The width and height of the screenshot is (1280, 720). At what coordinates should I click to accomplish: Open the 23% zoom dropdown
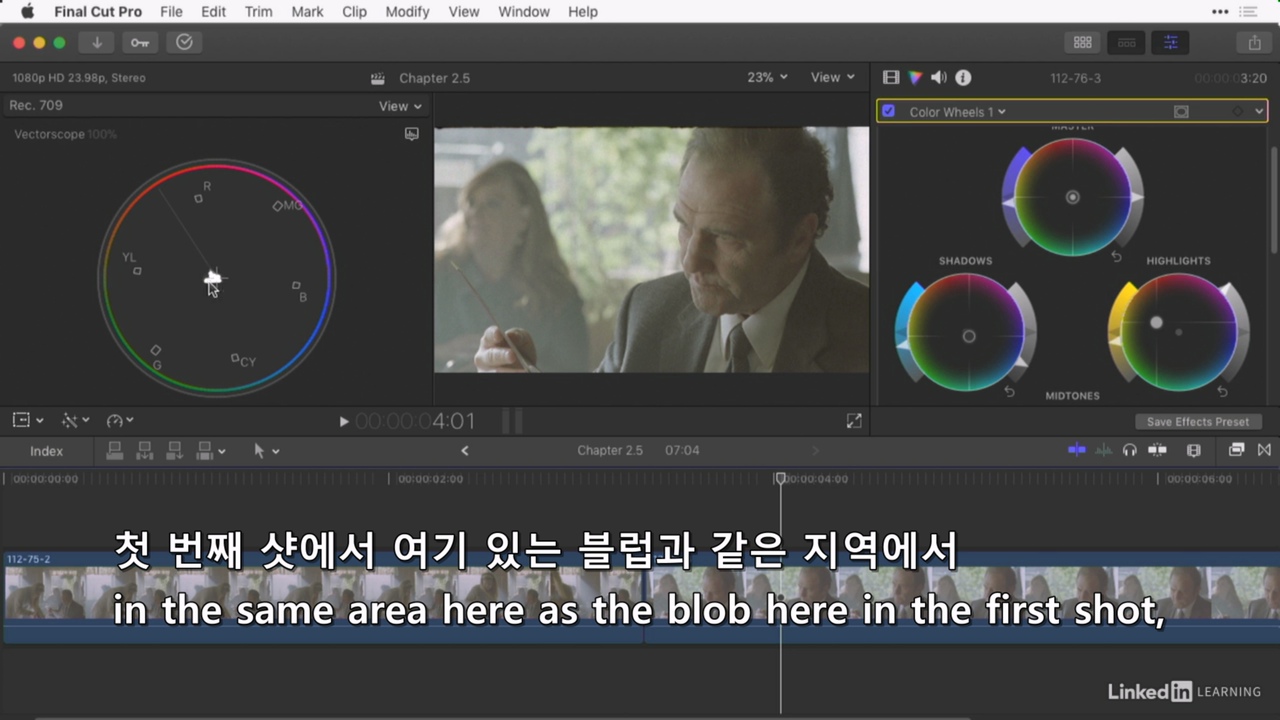point(767,77)
